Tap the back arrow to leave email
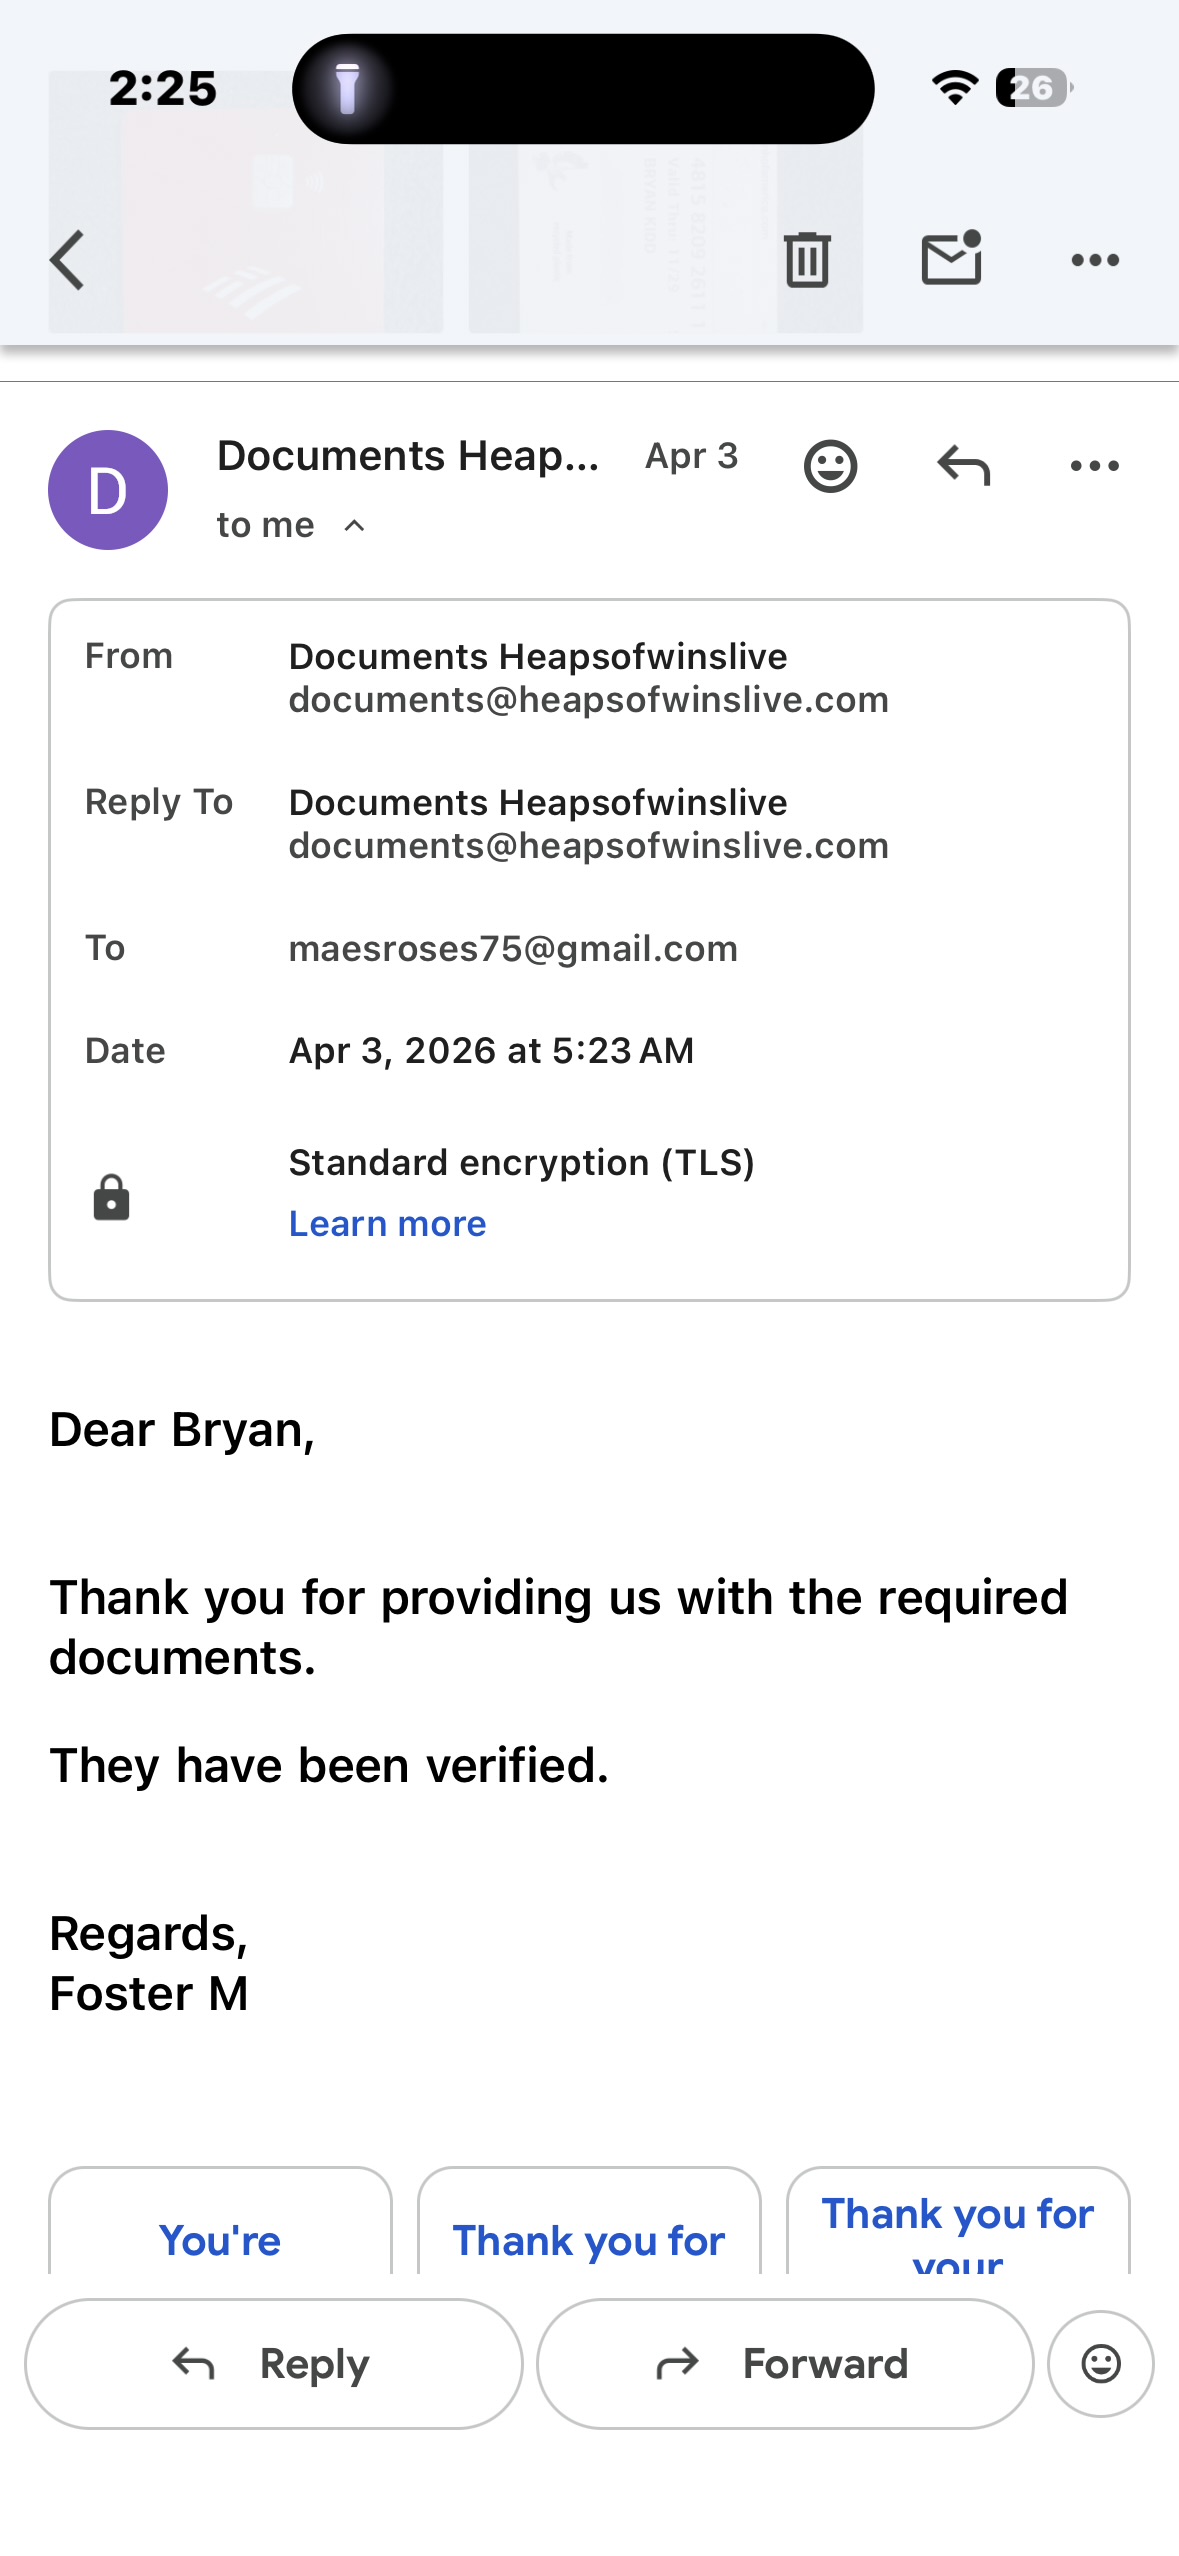The image size is (1179, 2556). point(68,260)
